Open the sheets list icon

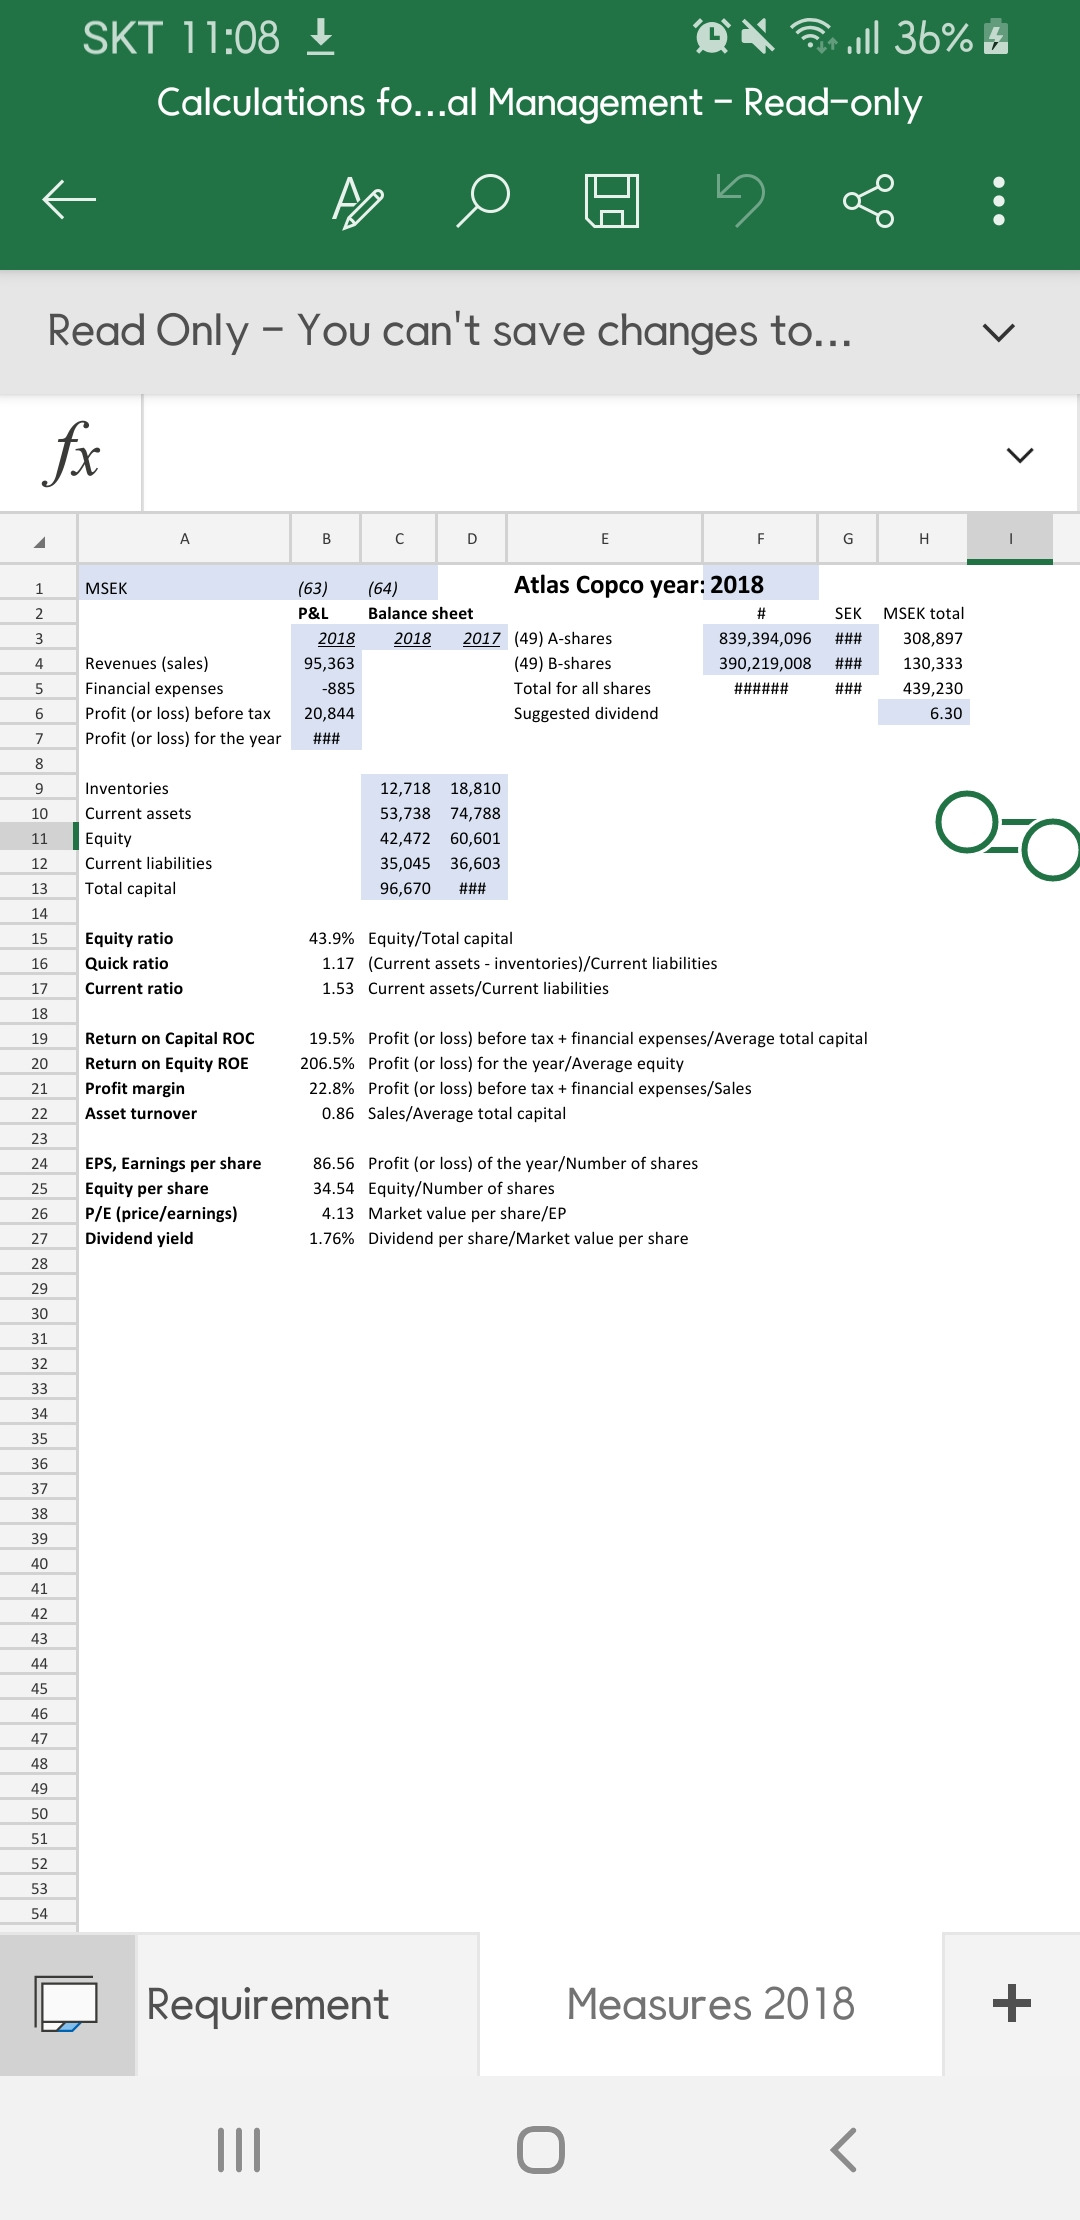[66, 2004]
